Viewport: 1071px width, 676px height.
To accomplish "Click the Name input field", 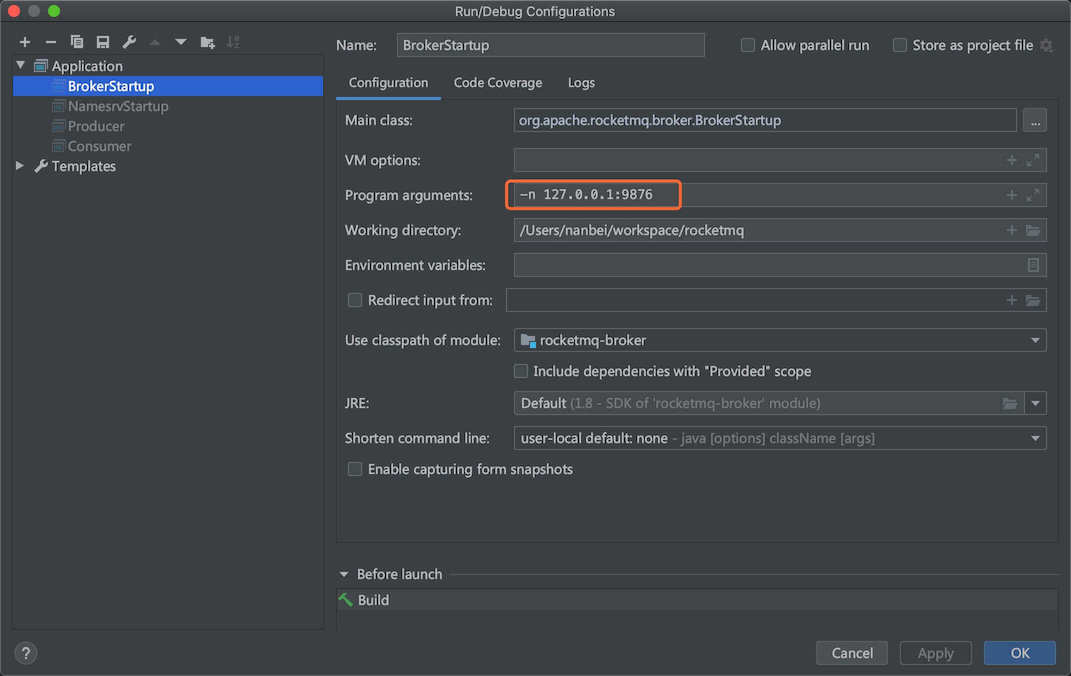I will point(551,45).
